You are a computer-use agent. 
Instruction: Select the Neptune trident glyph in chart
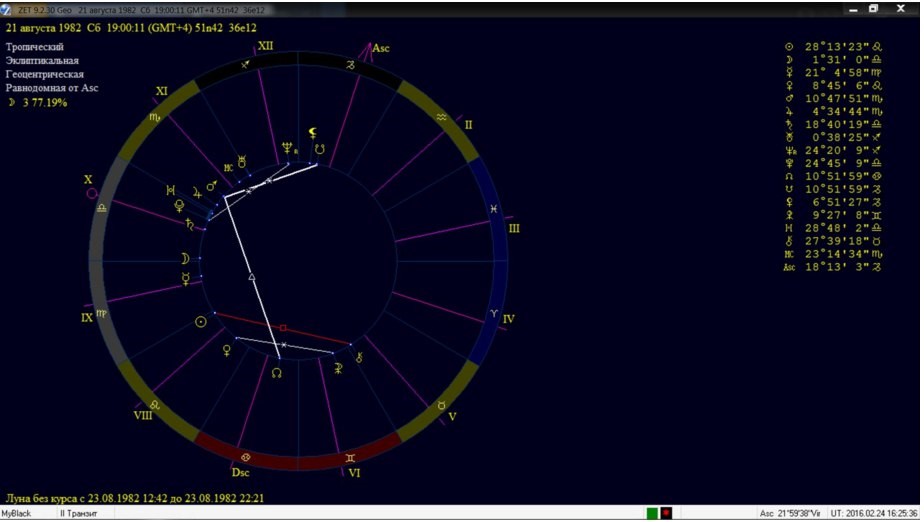[287, 149]
